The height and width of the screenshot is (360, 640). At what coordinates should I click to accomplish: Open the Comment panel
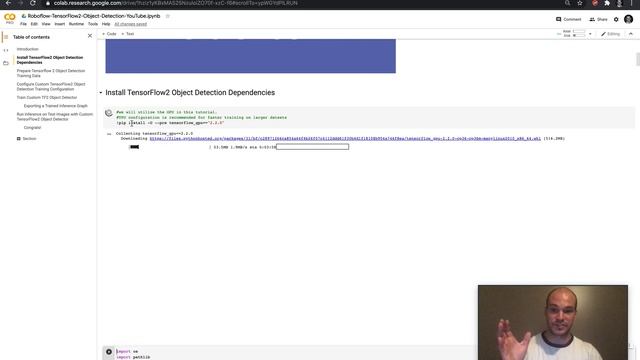568,19
